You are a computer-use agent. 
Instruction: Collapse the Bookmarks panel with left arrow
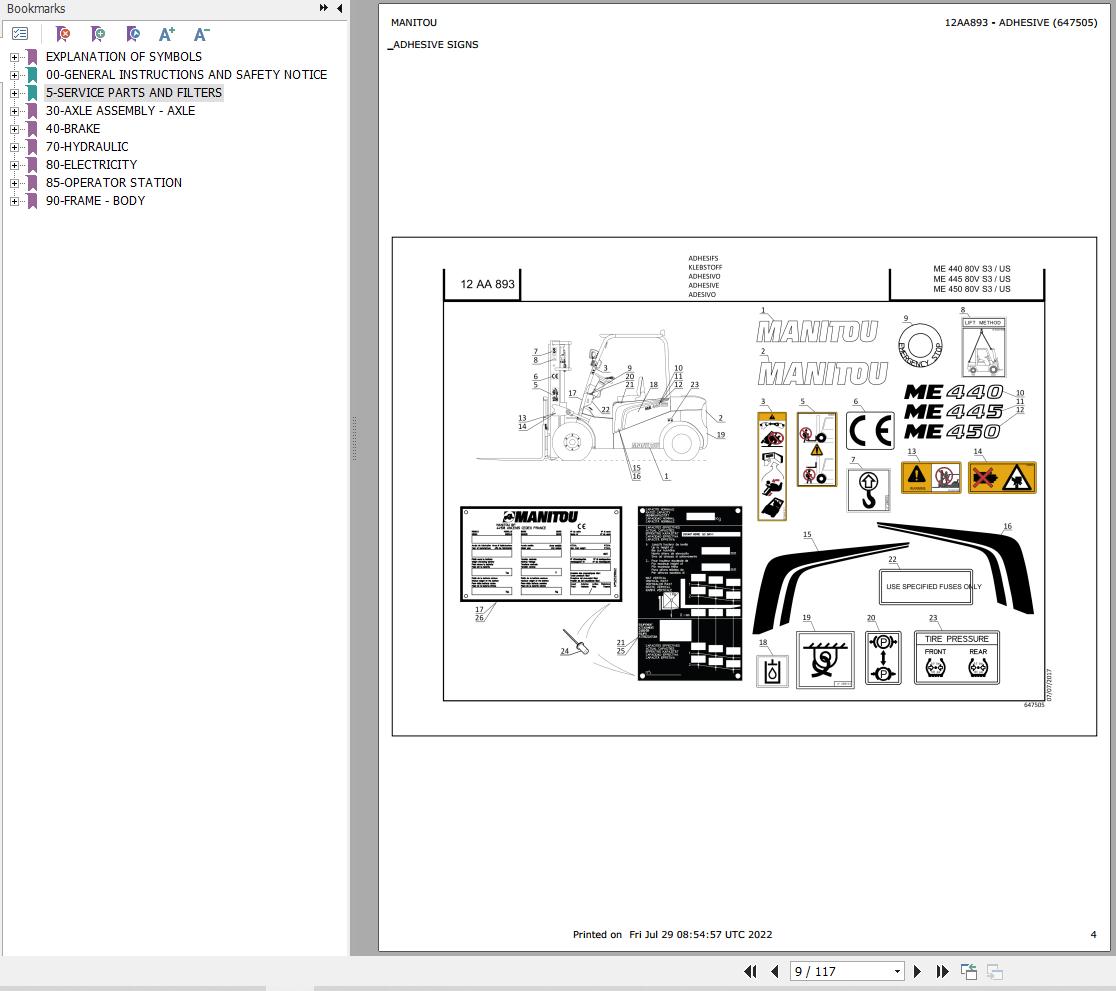339,8
